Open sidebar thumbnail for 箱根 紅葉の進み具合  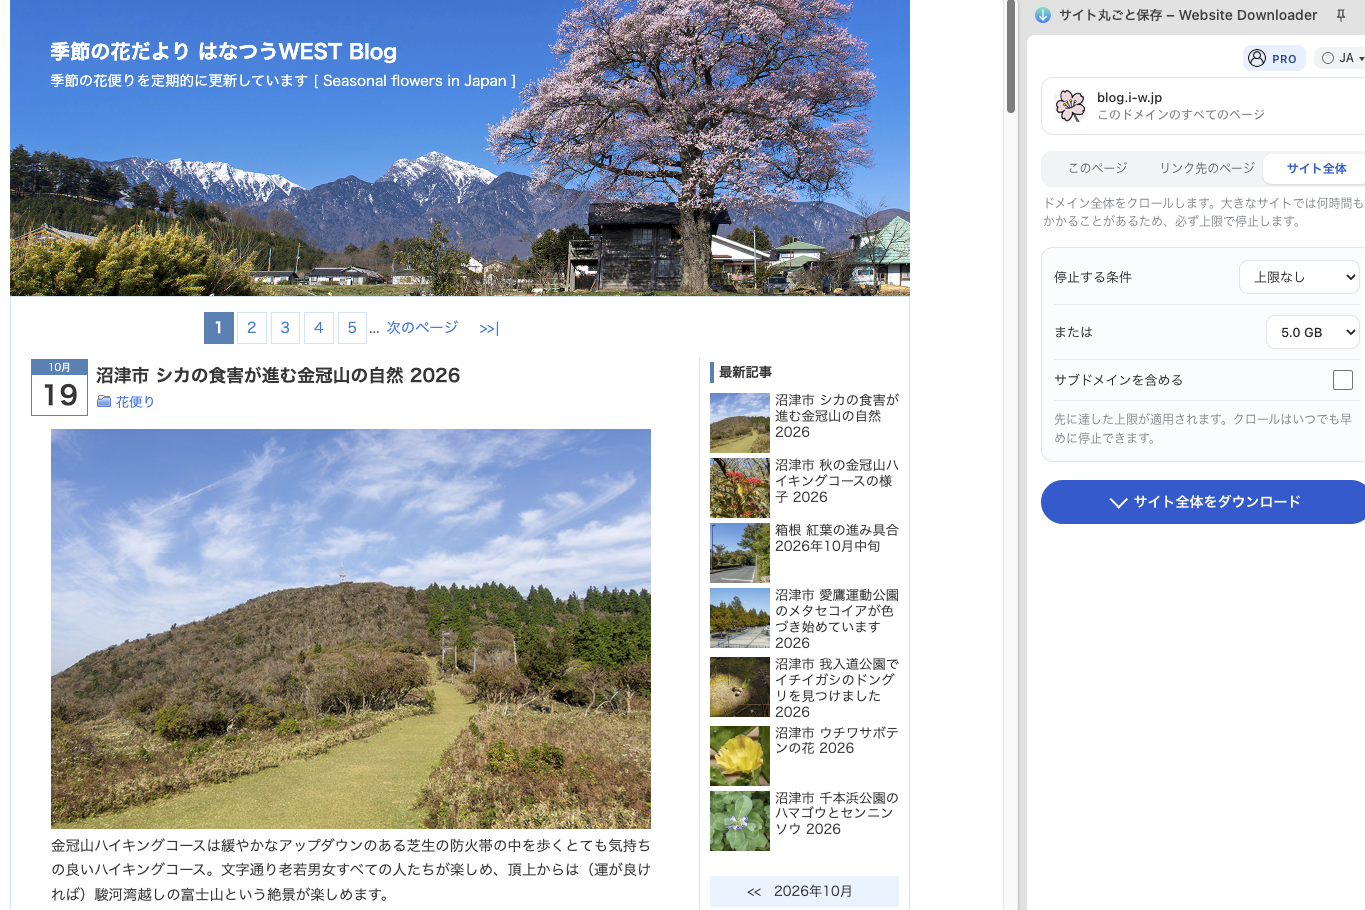coord(740,553)
